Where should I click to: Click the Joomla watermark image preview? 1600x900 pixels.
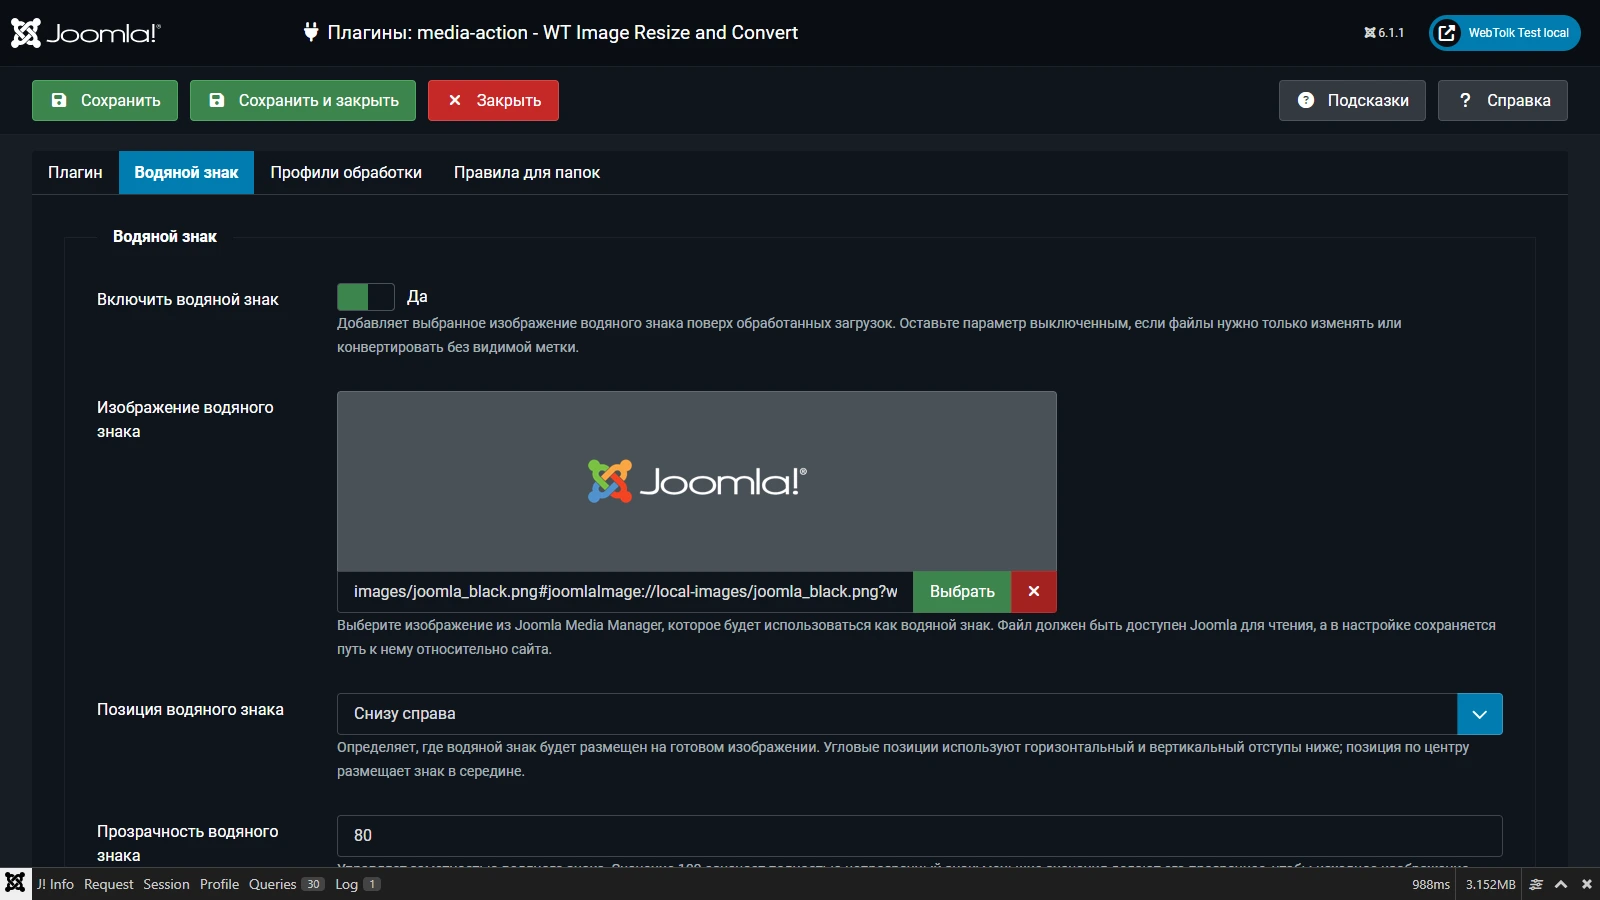697,481
